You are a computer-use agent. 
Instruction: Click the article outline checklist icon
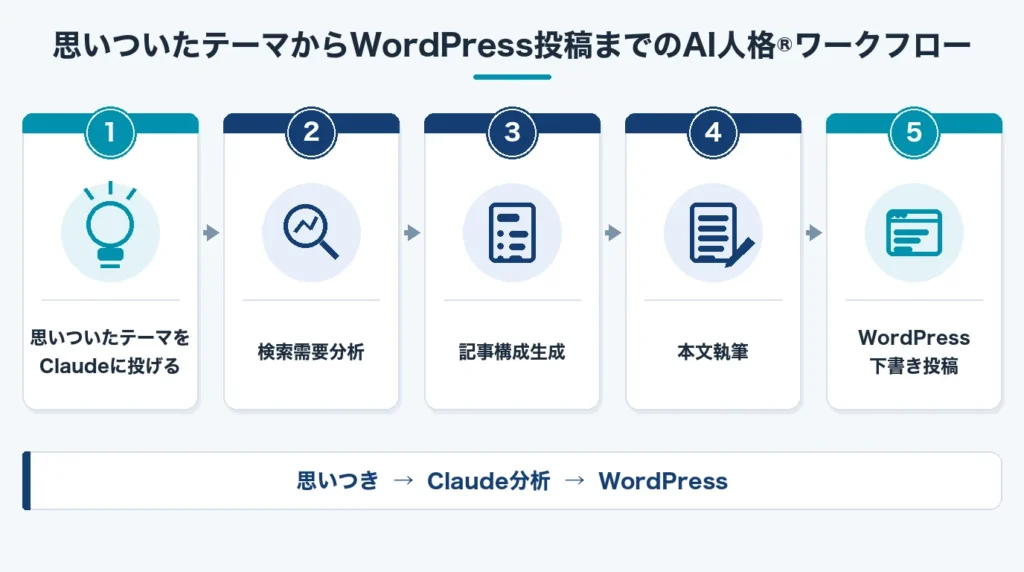click(512, 232)
